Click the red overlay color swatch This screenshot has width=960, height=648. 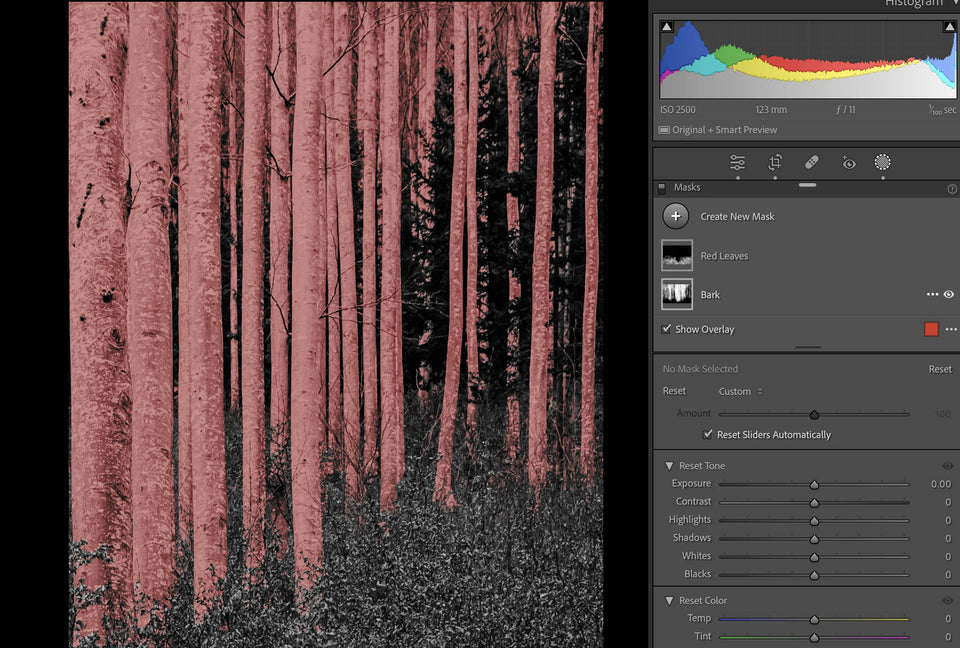pos(931,329)
